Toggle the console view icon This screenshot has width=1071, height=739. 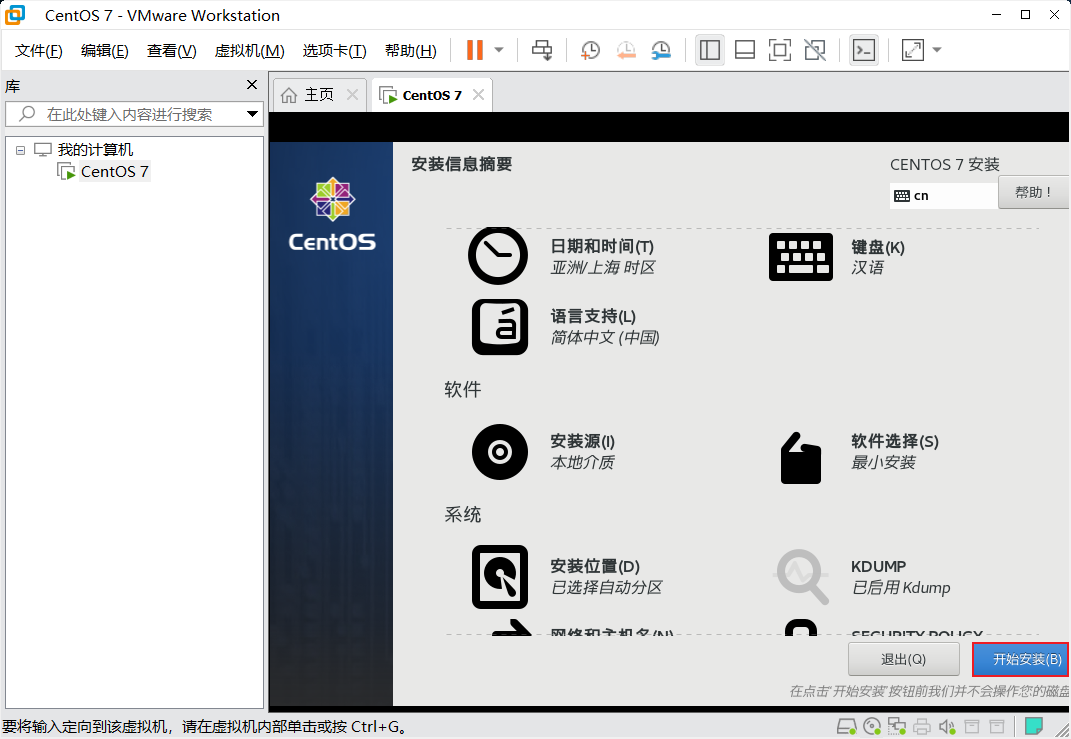point(863,50)
